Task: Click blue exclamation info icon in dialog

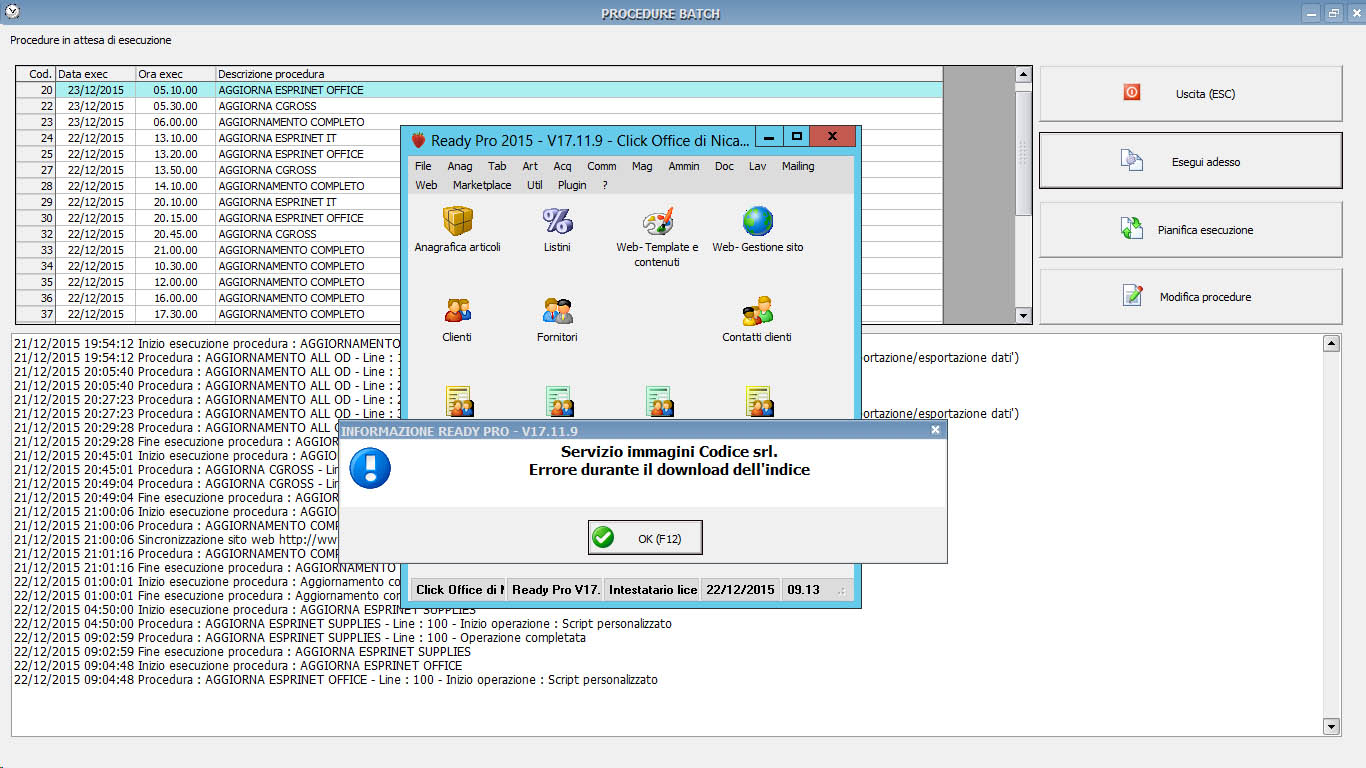Action: coord(370,467)
